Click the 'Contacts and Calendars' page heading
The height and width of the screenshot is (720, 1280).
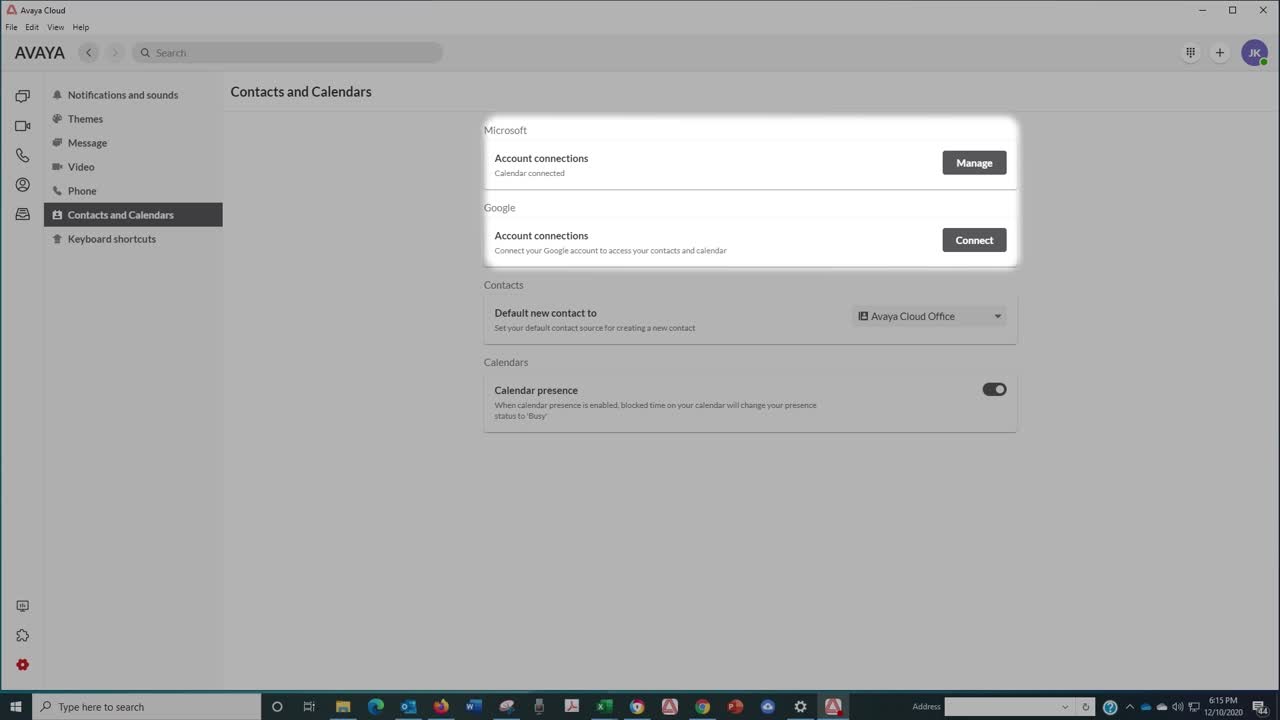(301, 91)
